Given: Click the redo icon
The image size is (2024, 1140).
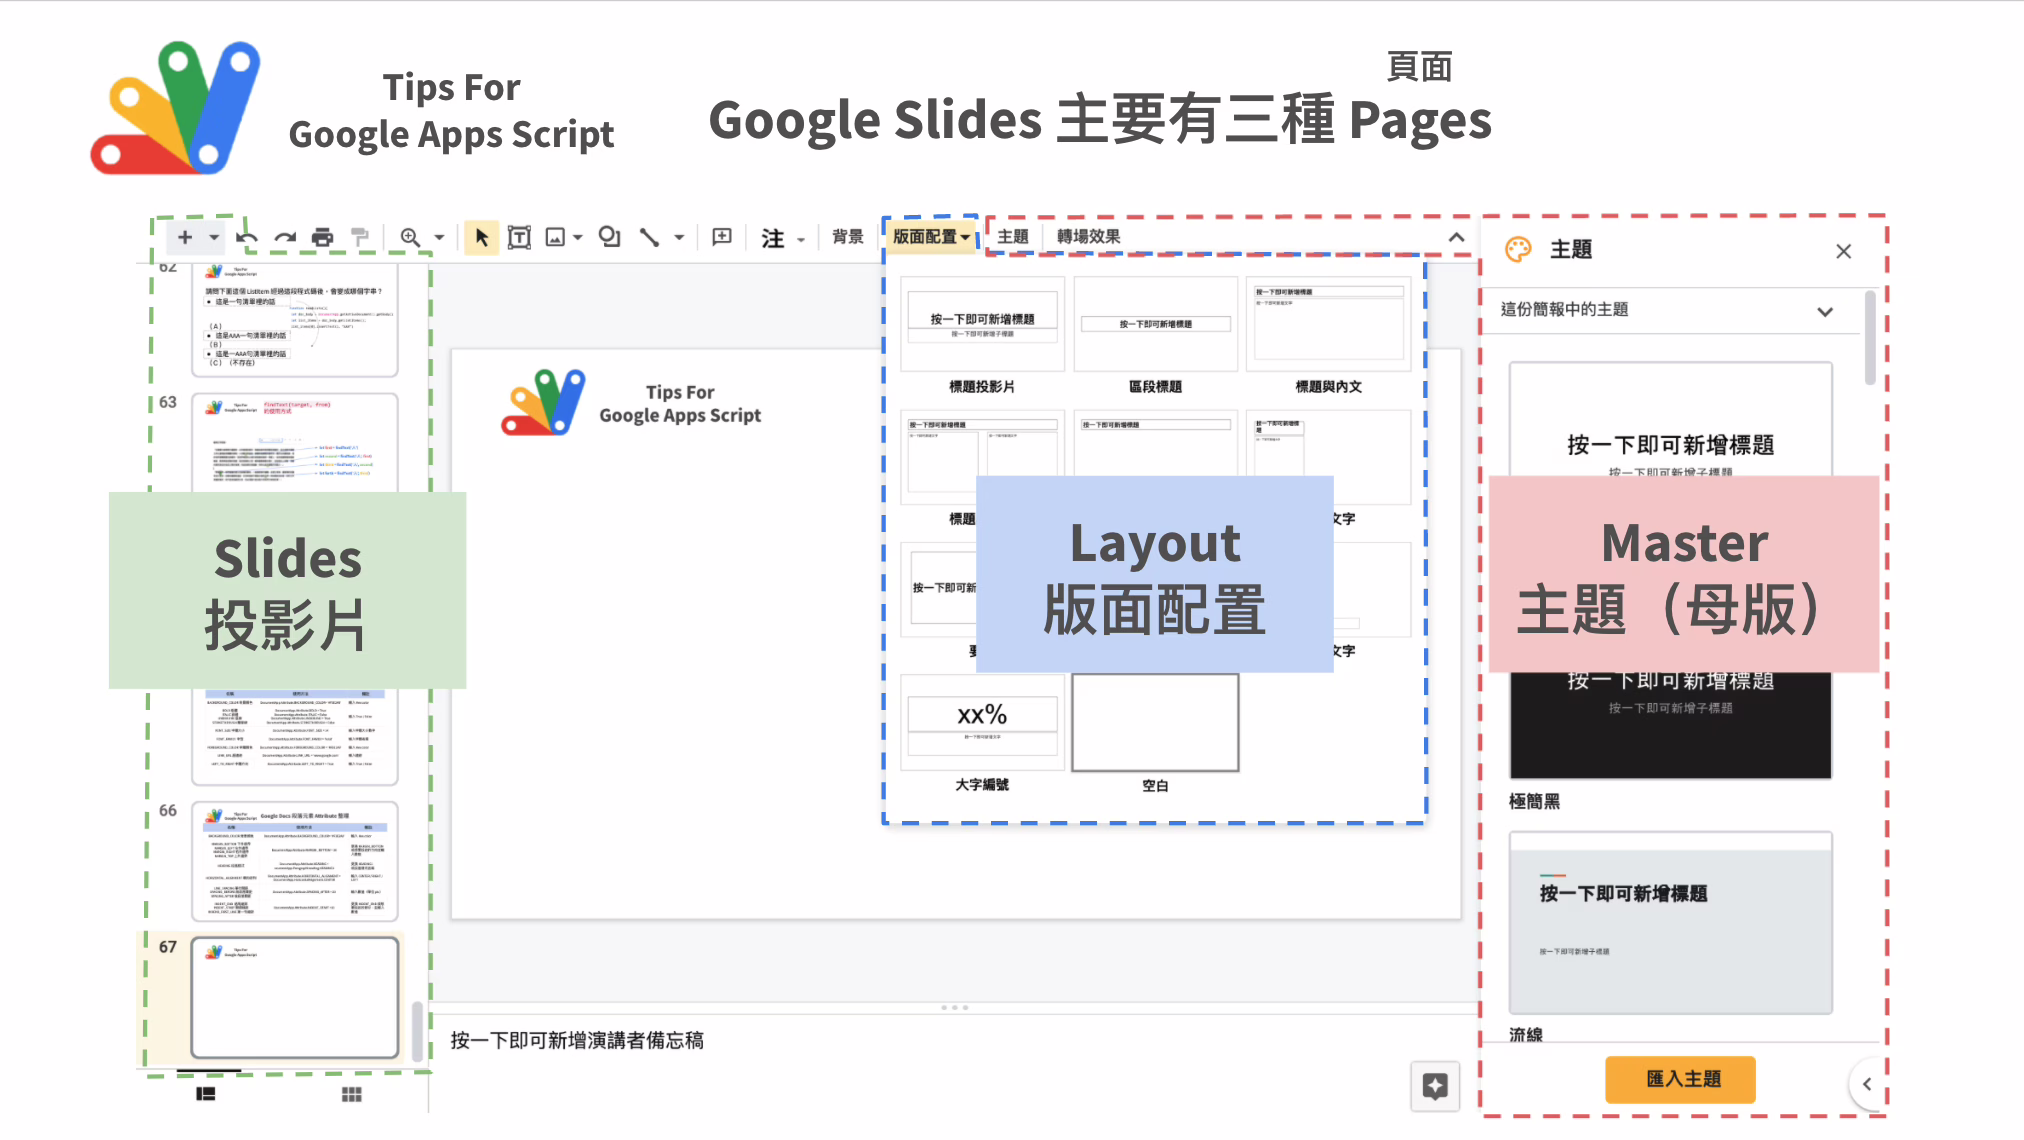Looking at the screenshot, I should (285, 237).
